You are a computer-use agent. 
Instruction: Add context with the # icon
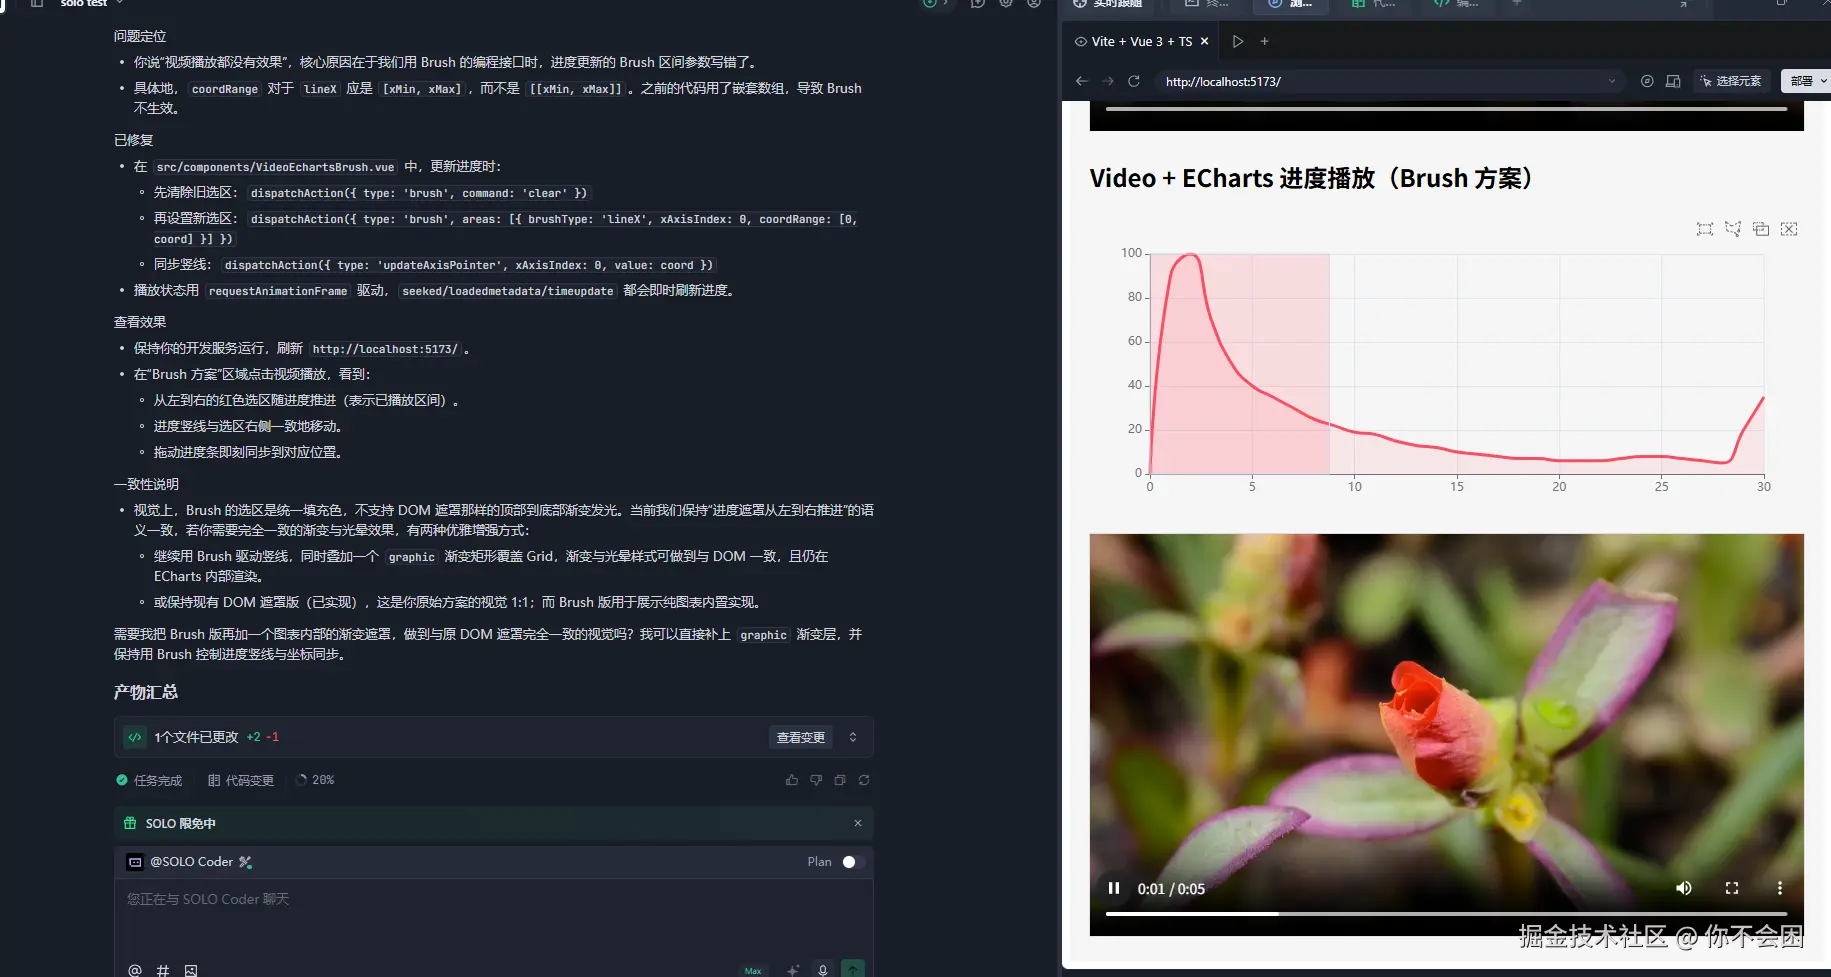163,970
